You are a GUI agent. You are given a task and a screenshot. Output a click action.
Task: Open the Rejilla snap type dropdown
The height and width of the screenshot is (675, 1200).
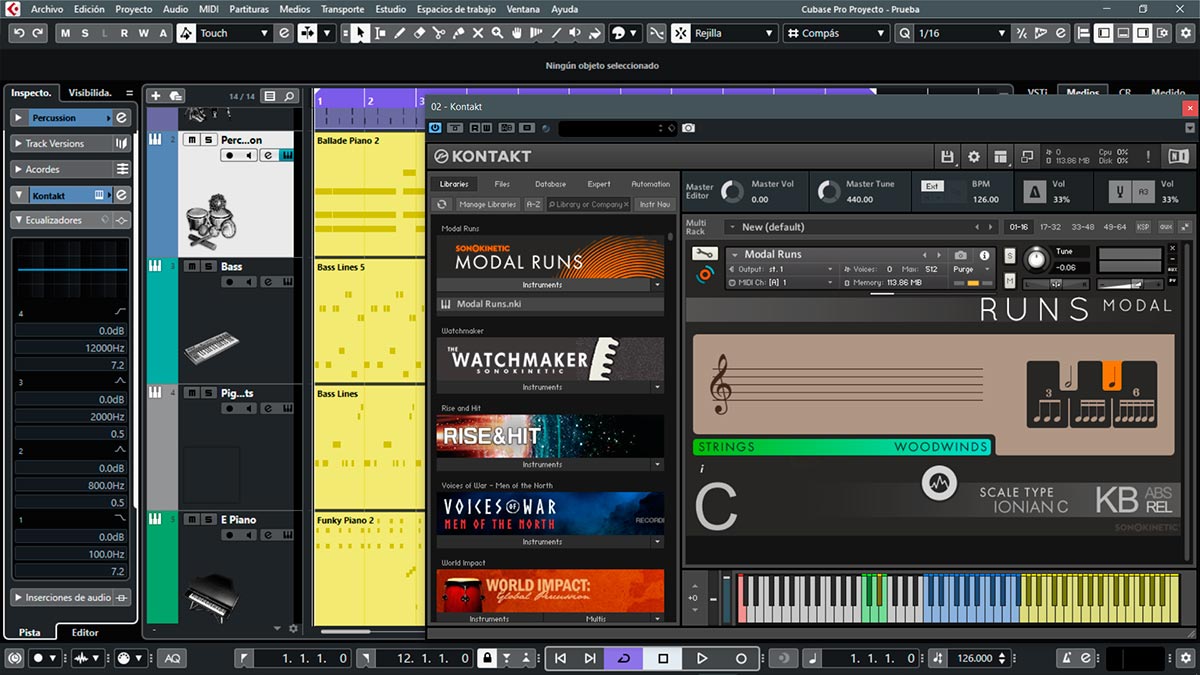(x=734, y=33)
